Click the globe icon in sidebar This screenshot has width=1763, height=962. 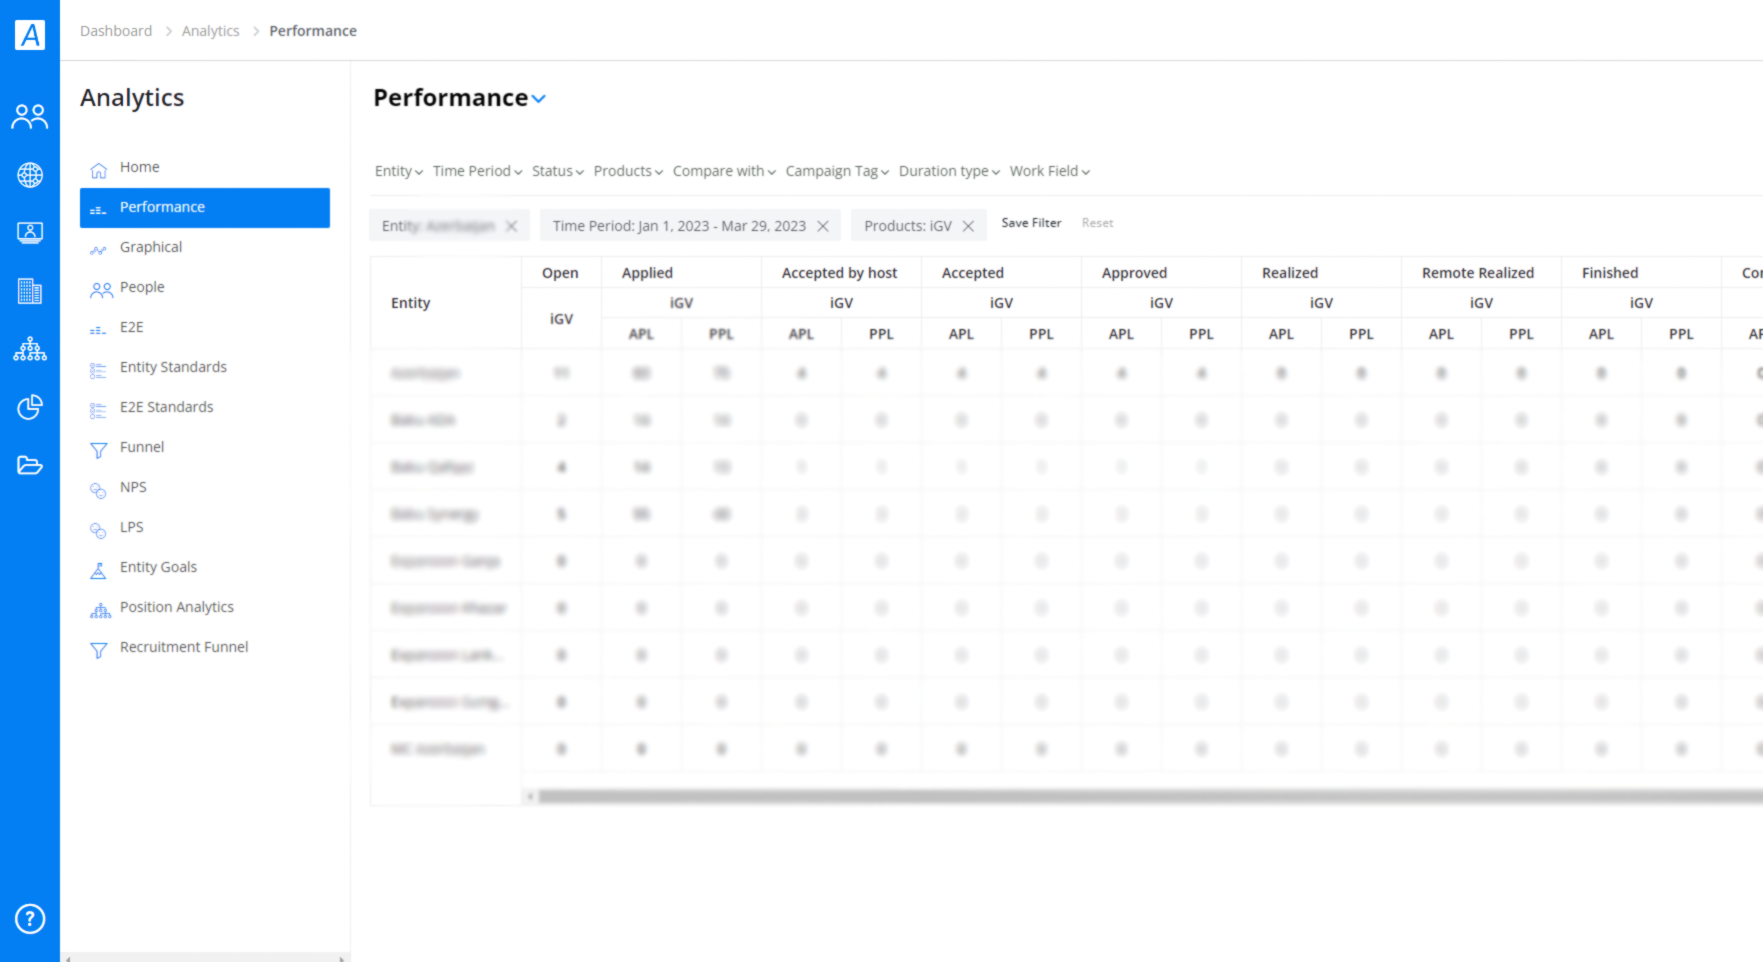point(30,175)
